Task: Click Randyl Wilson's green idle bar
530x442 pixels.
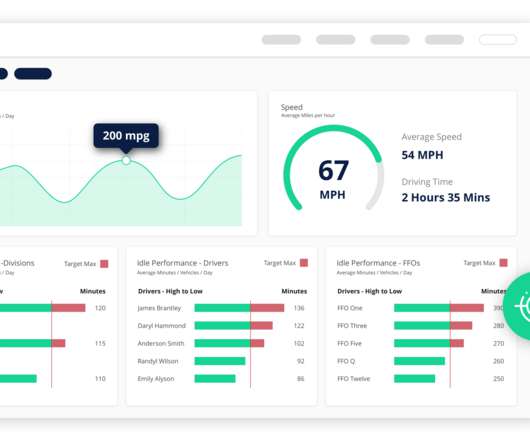Action: pyautogui.click(x=220, y=361)
